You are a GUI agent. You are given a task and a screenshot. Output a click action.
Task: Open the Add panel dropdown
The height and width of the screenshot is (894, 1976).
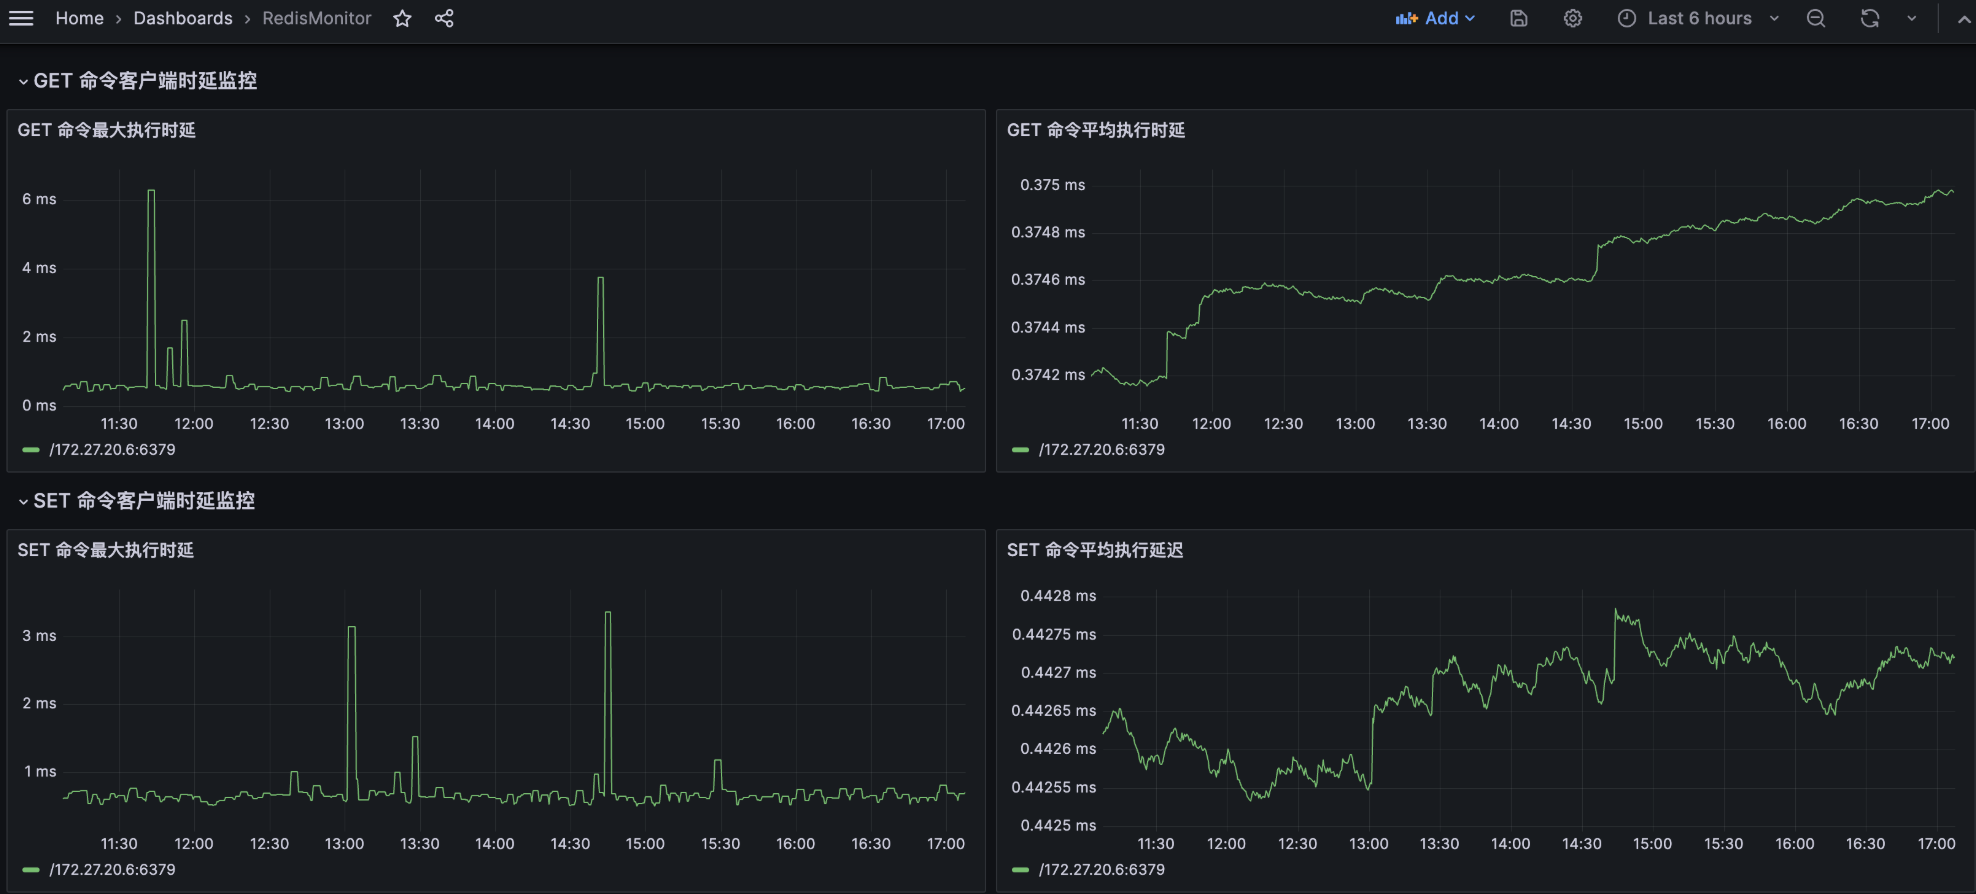pyautogui.click(x=1436, y=18)
